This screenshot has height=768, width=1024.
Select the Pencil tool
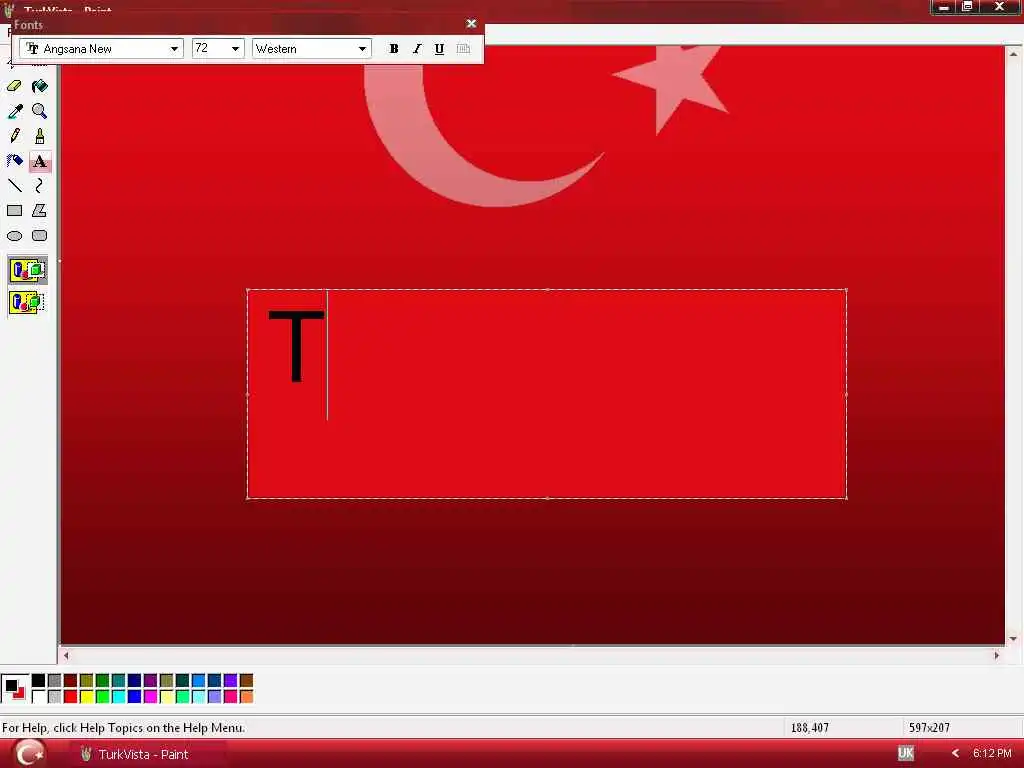coord(14,136)
